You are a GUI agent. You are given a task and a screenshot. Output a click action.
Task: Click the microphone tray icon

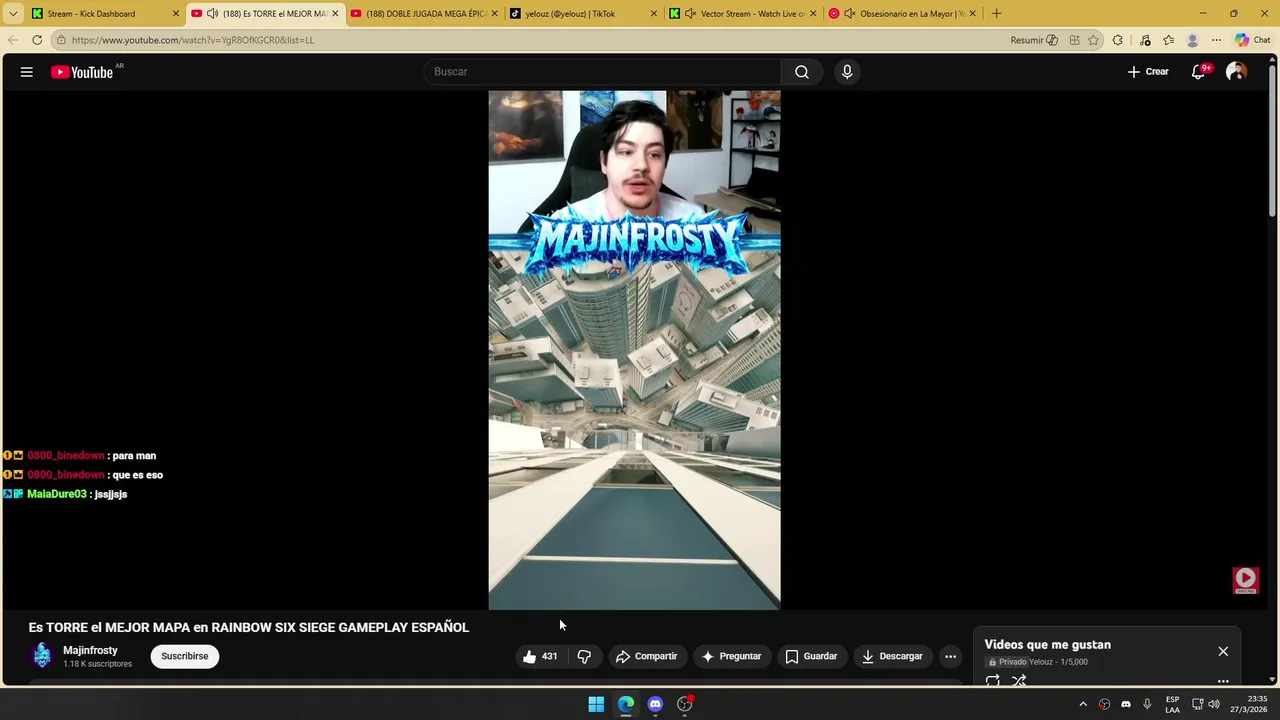point(1147,704)
